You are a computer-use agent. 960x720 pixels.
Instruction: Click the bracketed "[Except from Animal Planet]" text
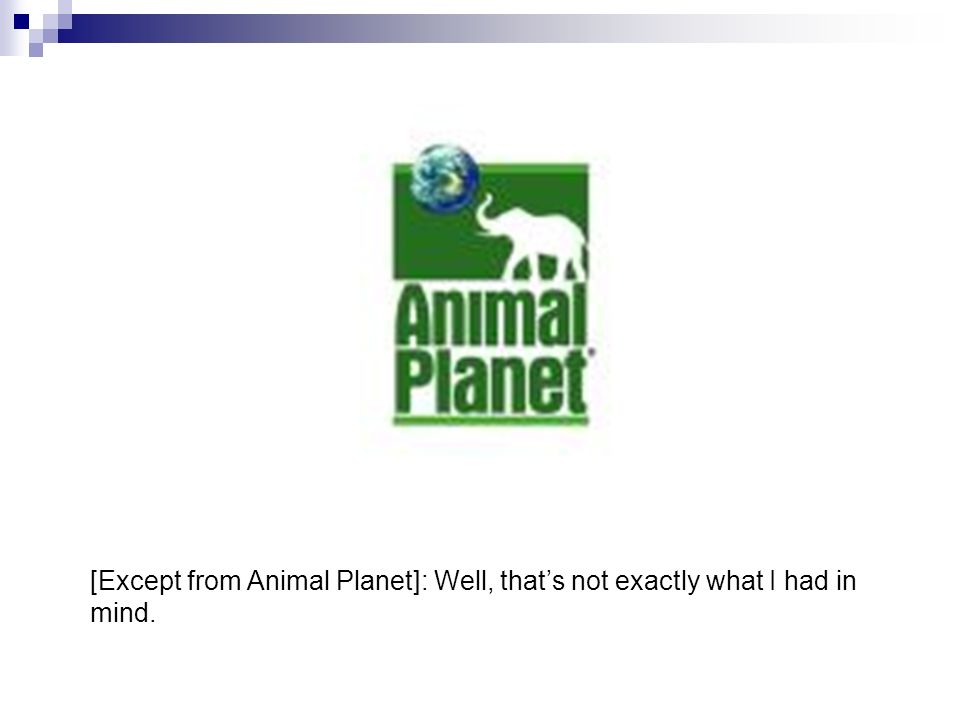[256, 580]
